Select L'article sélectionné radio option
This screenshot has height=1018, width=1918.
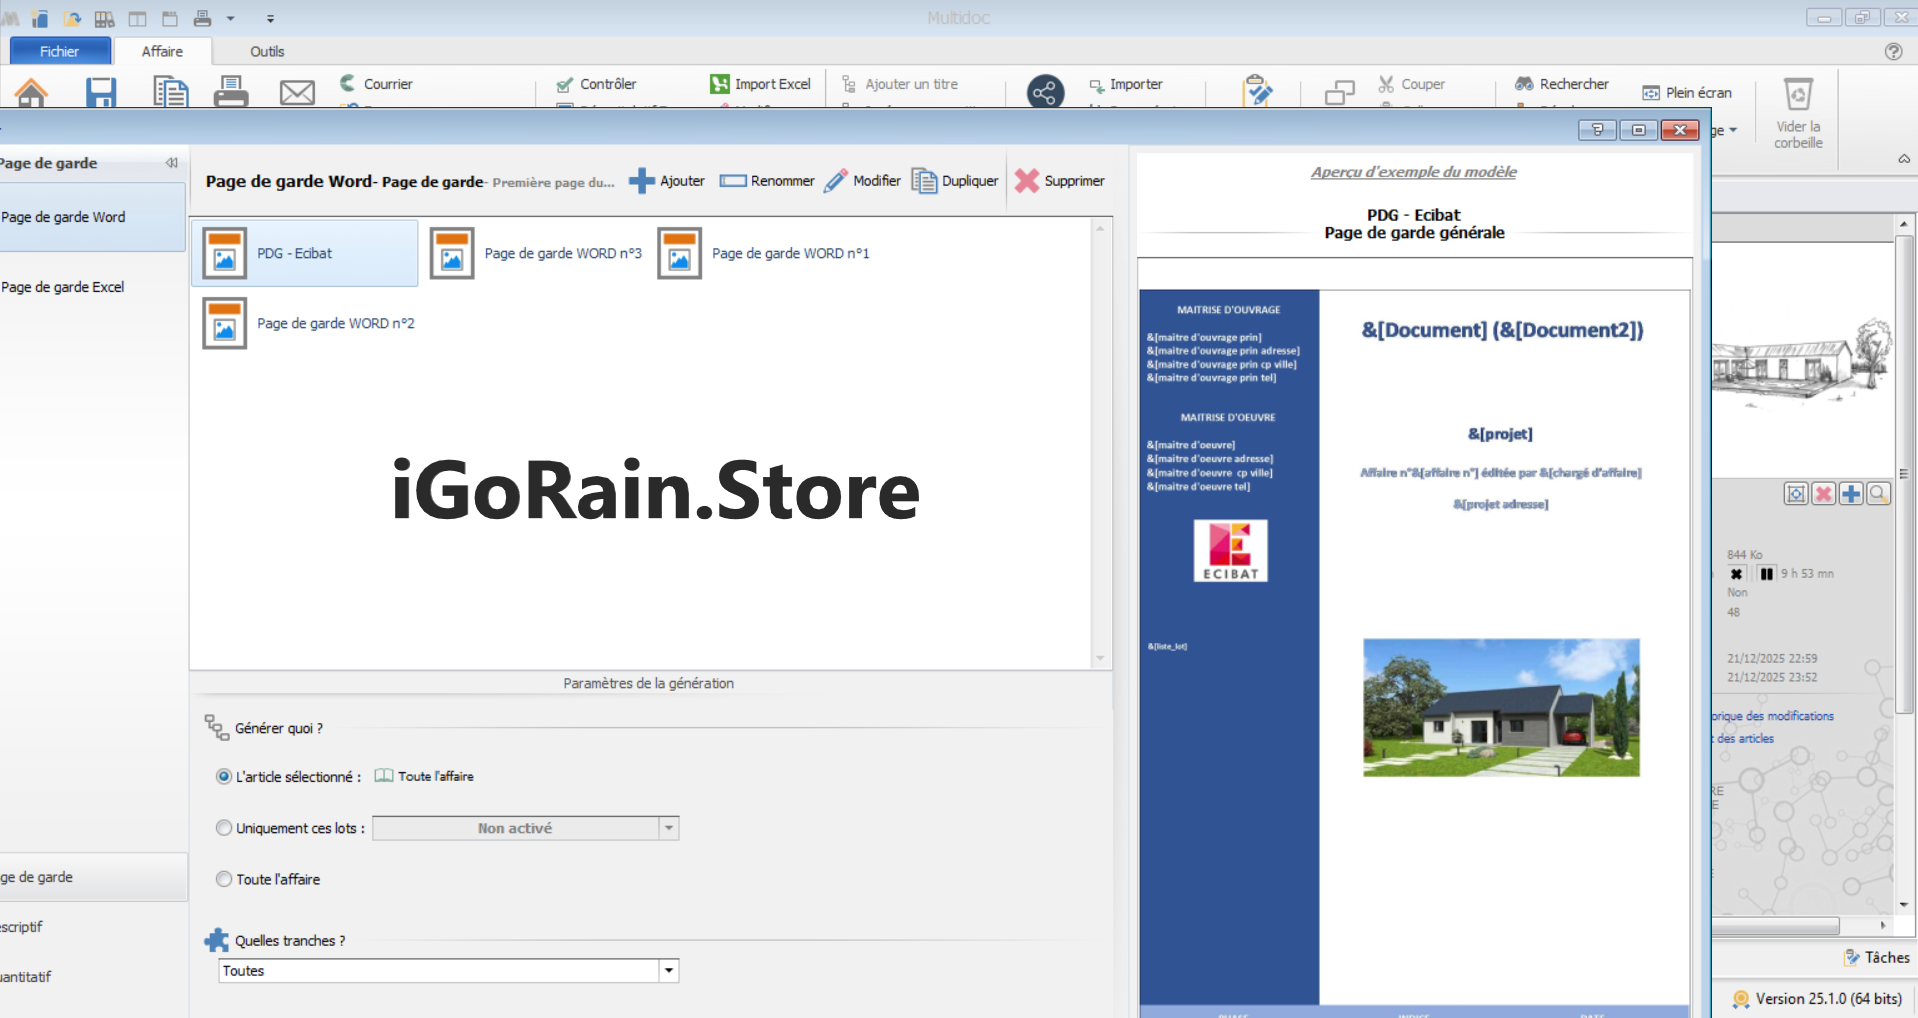tap(224, 777)
